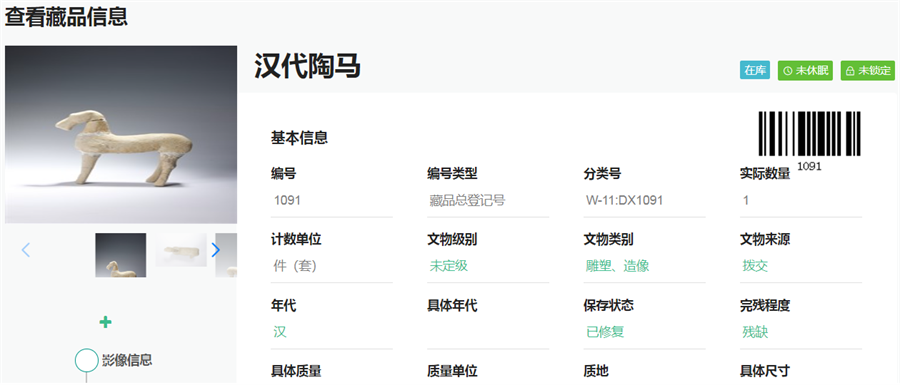Click the 具体质量 label
Screen dimensions: 900x385
point(296,372)
